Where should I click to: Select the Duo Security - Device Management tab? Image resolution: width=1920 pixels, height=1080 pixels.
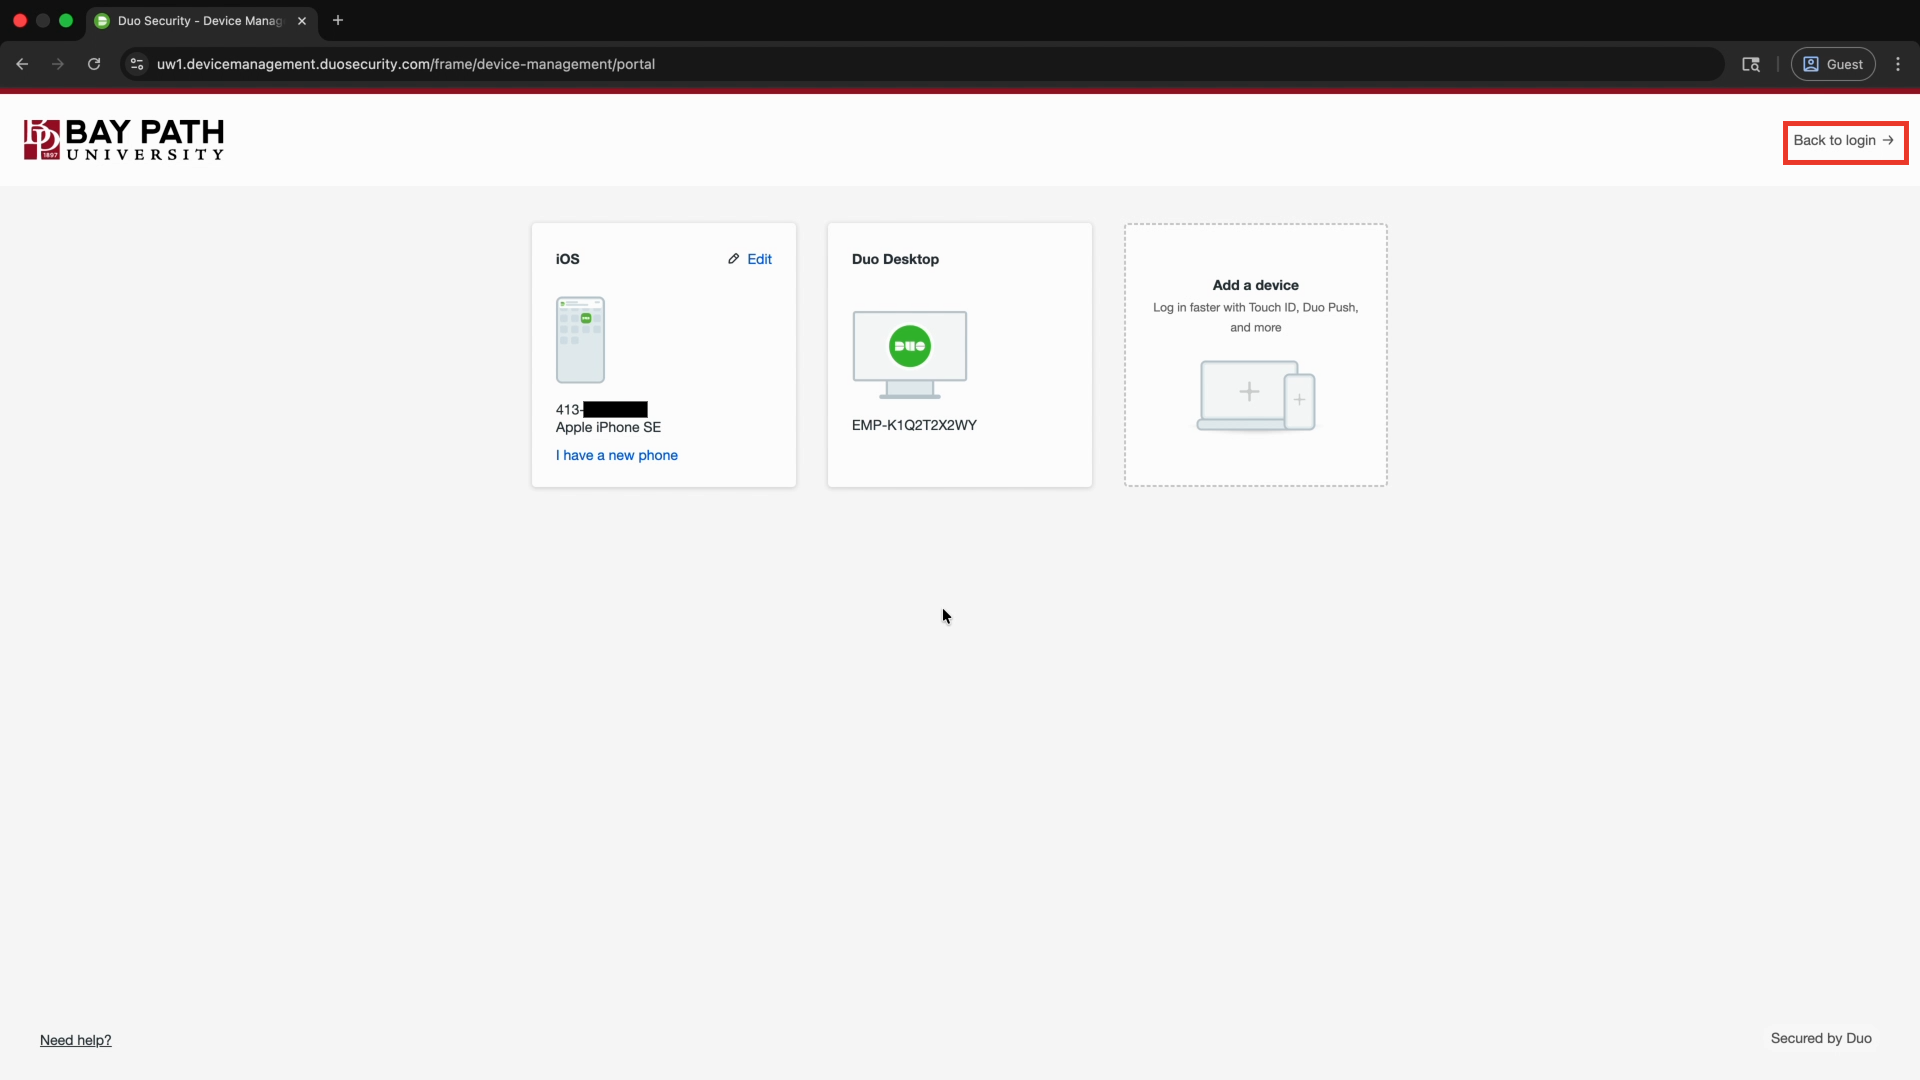(200, 21)
